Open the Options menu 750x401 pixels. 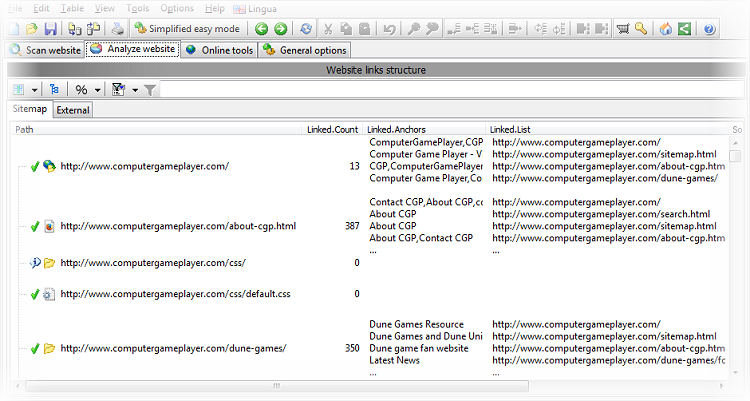pos(177,8)
